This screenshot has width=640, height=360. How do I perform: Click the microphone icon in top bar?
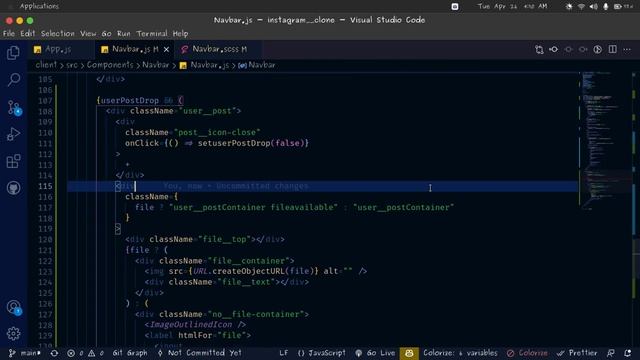[x=606, y=7]
